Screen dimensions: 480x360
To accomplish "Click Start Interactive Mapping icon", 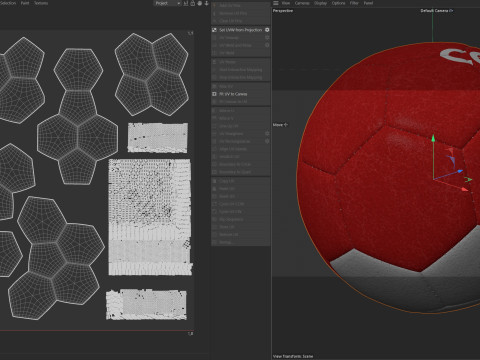I will [214, 70].
